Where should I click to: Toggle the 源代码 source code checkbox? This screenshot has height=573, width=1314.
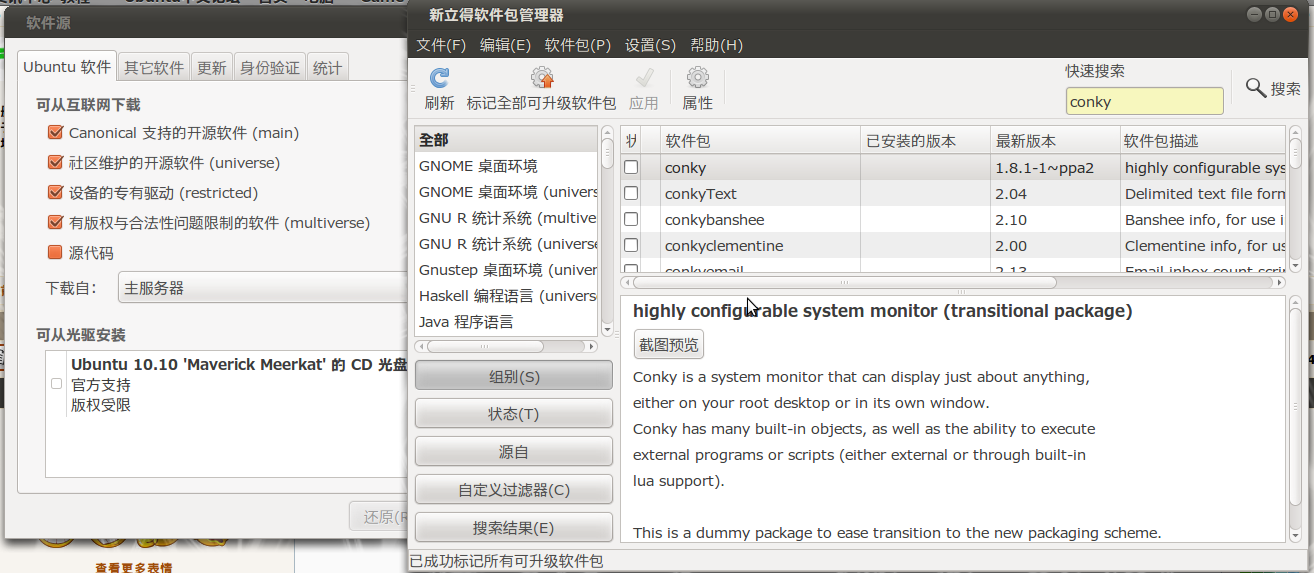click(55, 253)
